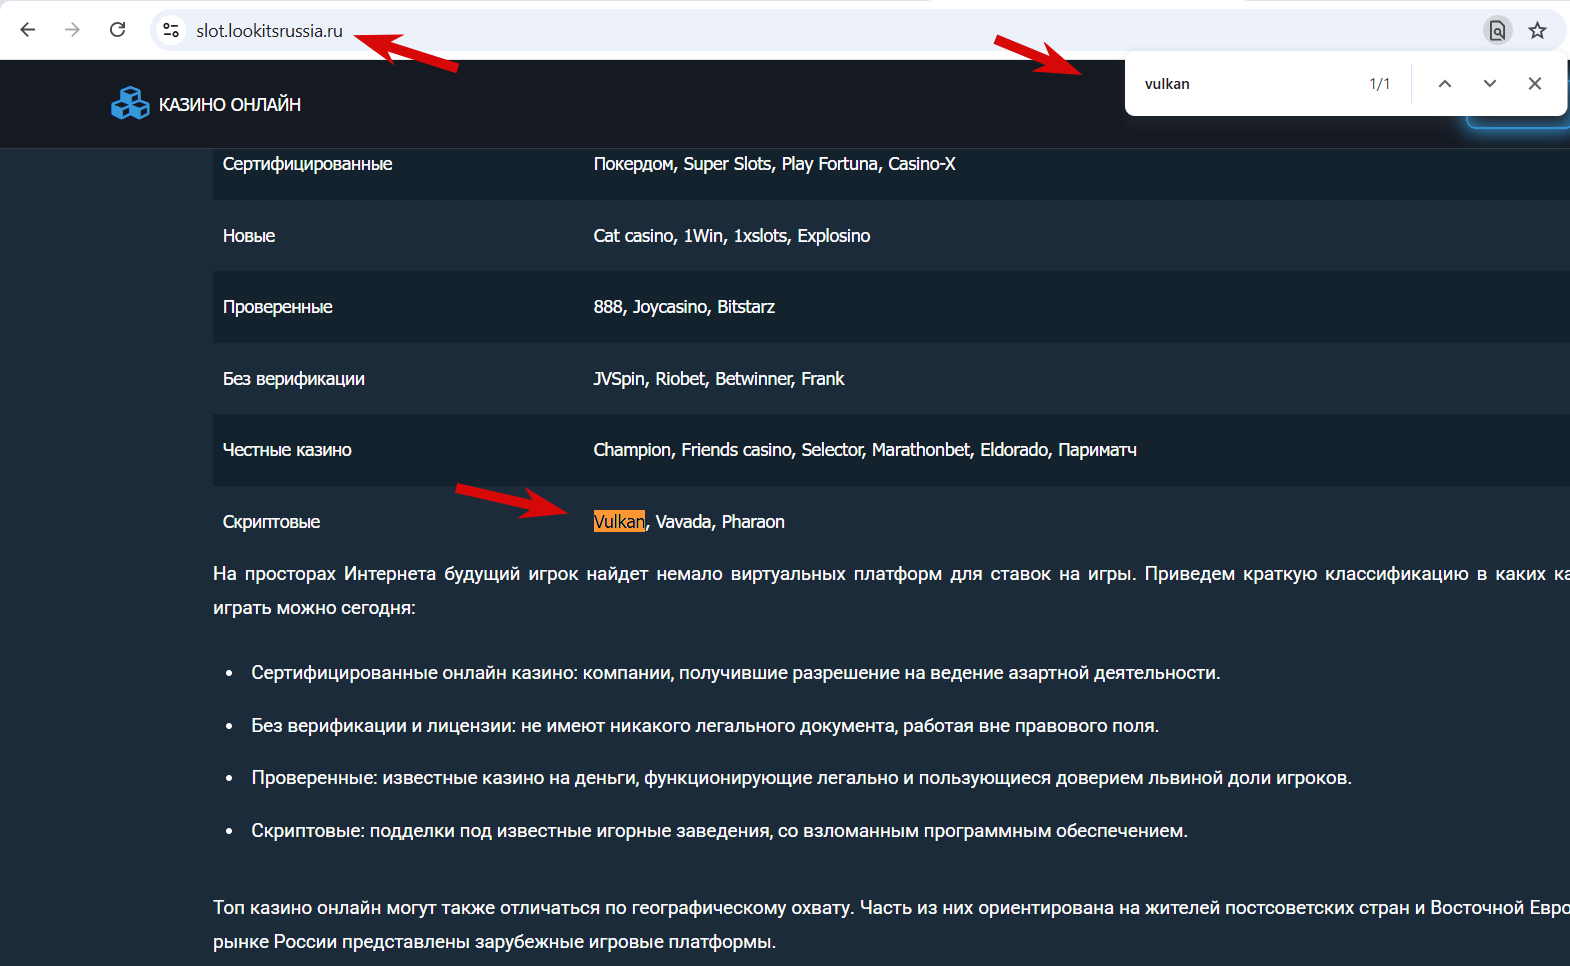Click the address bar URL slot.lookitsrussia.ru
This screenshot has width=1570, height=966.
[x=269, y=31]
